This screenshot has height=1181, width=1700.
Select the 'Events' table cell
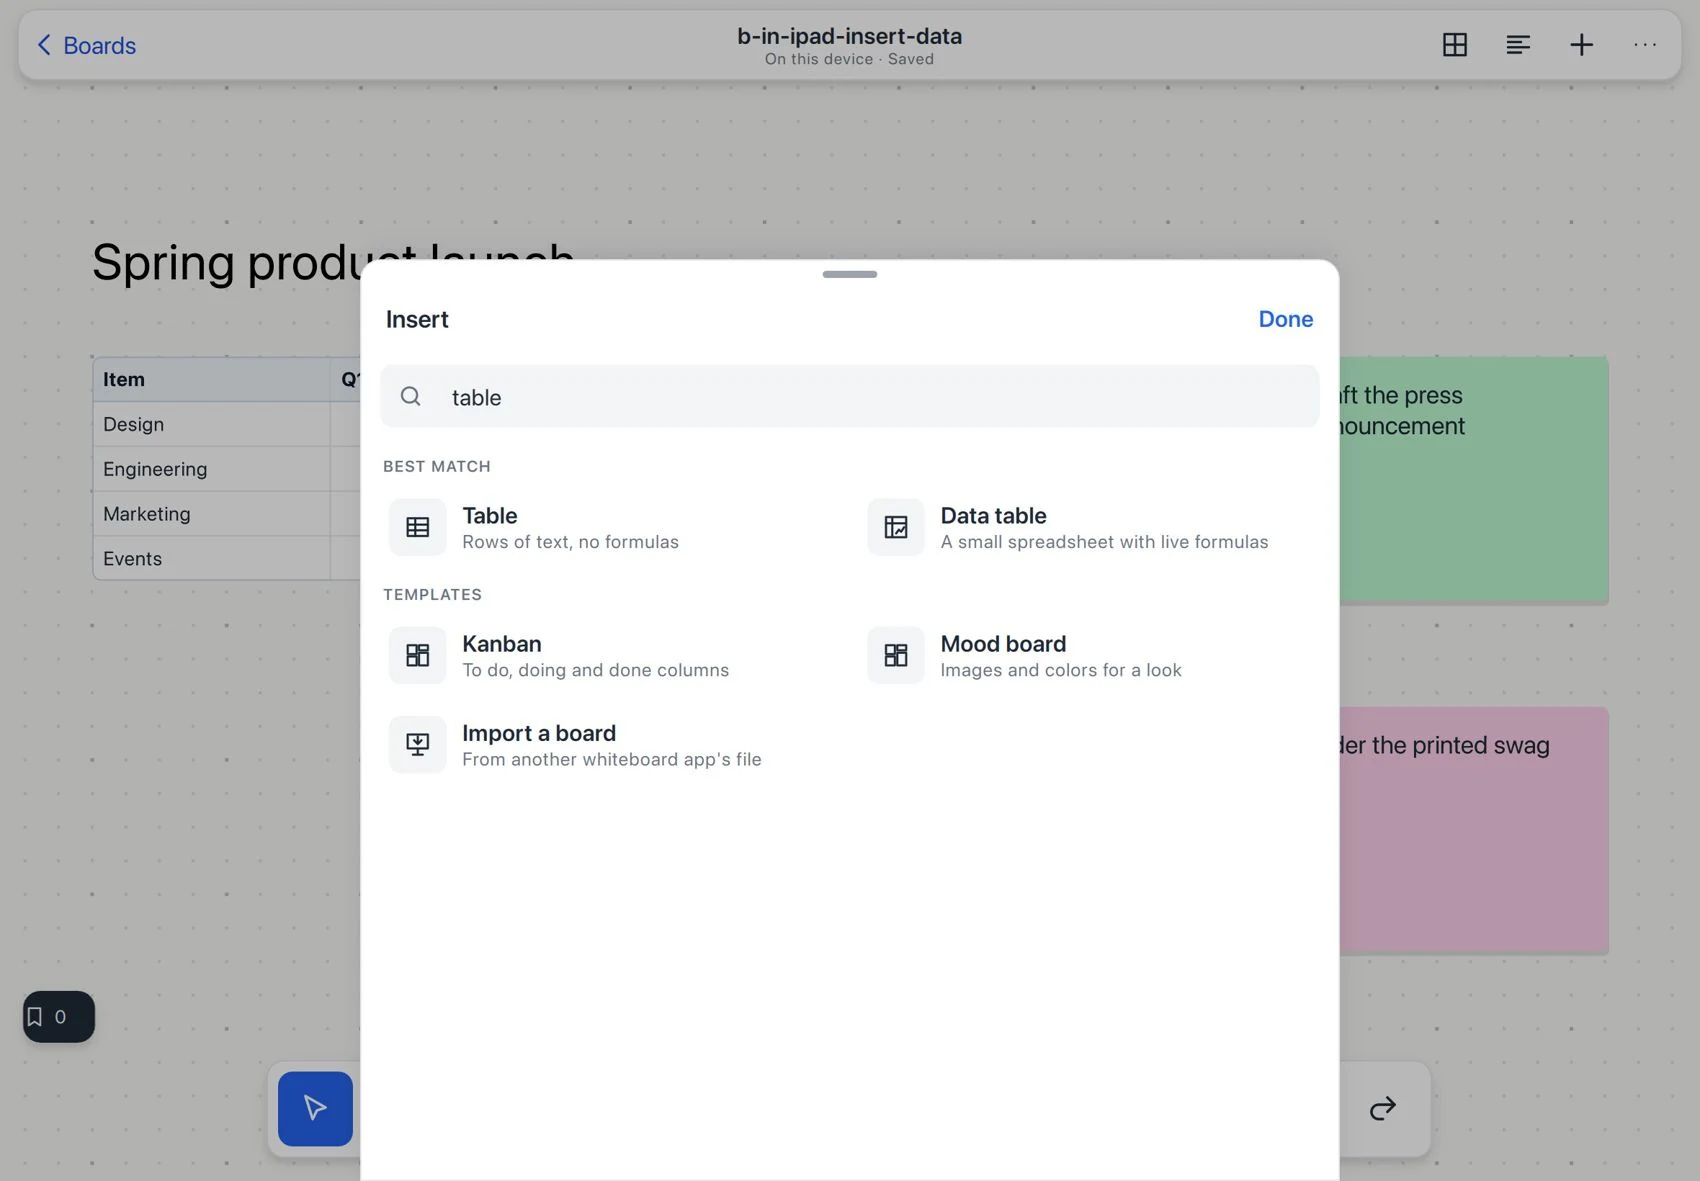pyautogui.click(x=211, y=558)
